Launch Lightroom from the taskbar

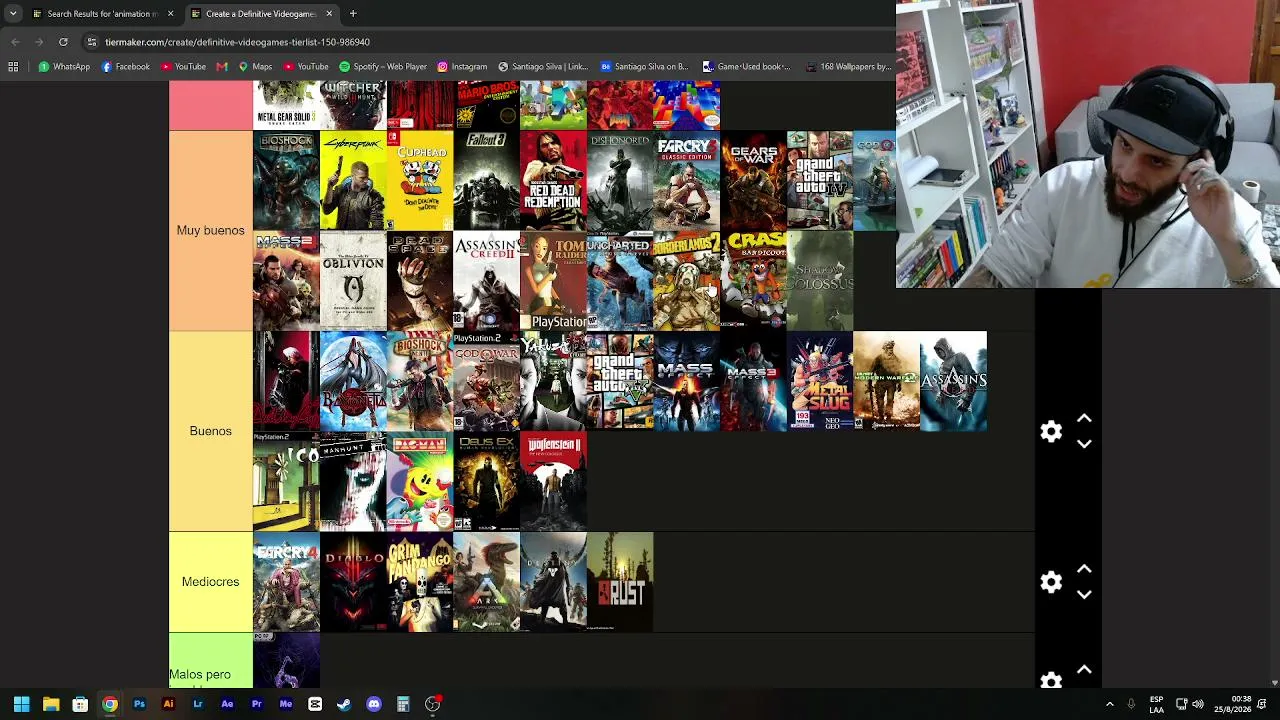click(x=198, y=704)
